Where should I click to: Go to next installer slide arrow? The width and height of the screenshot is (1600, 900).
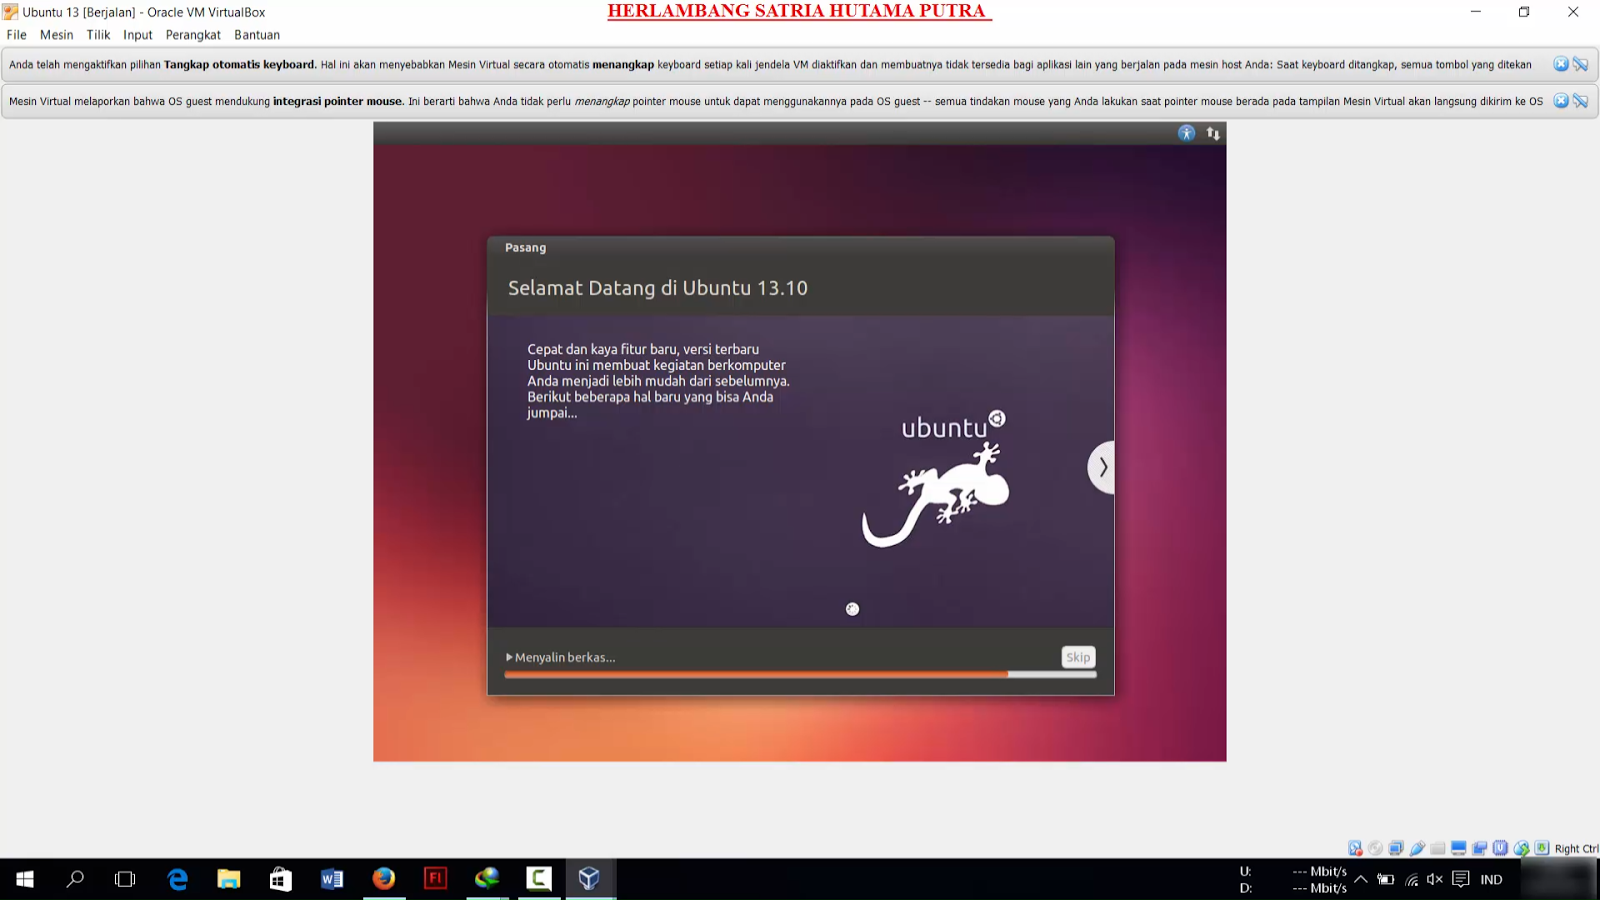[1102, 467]
